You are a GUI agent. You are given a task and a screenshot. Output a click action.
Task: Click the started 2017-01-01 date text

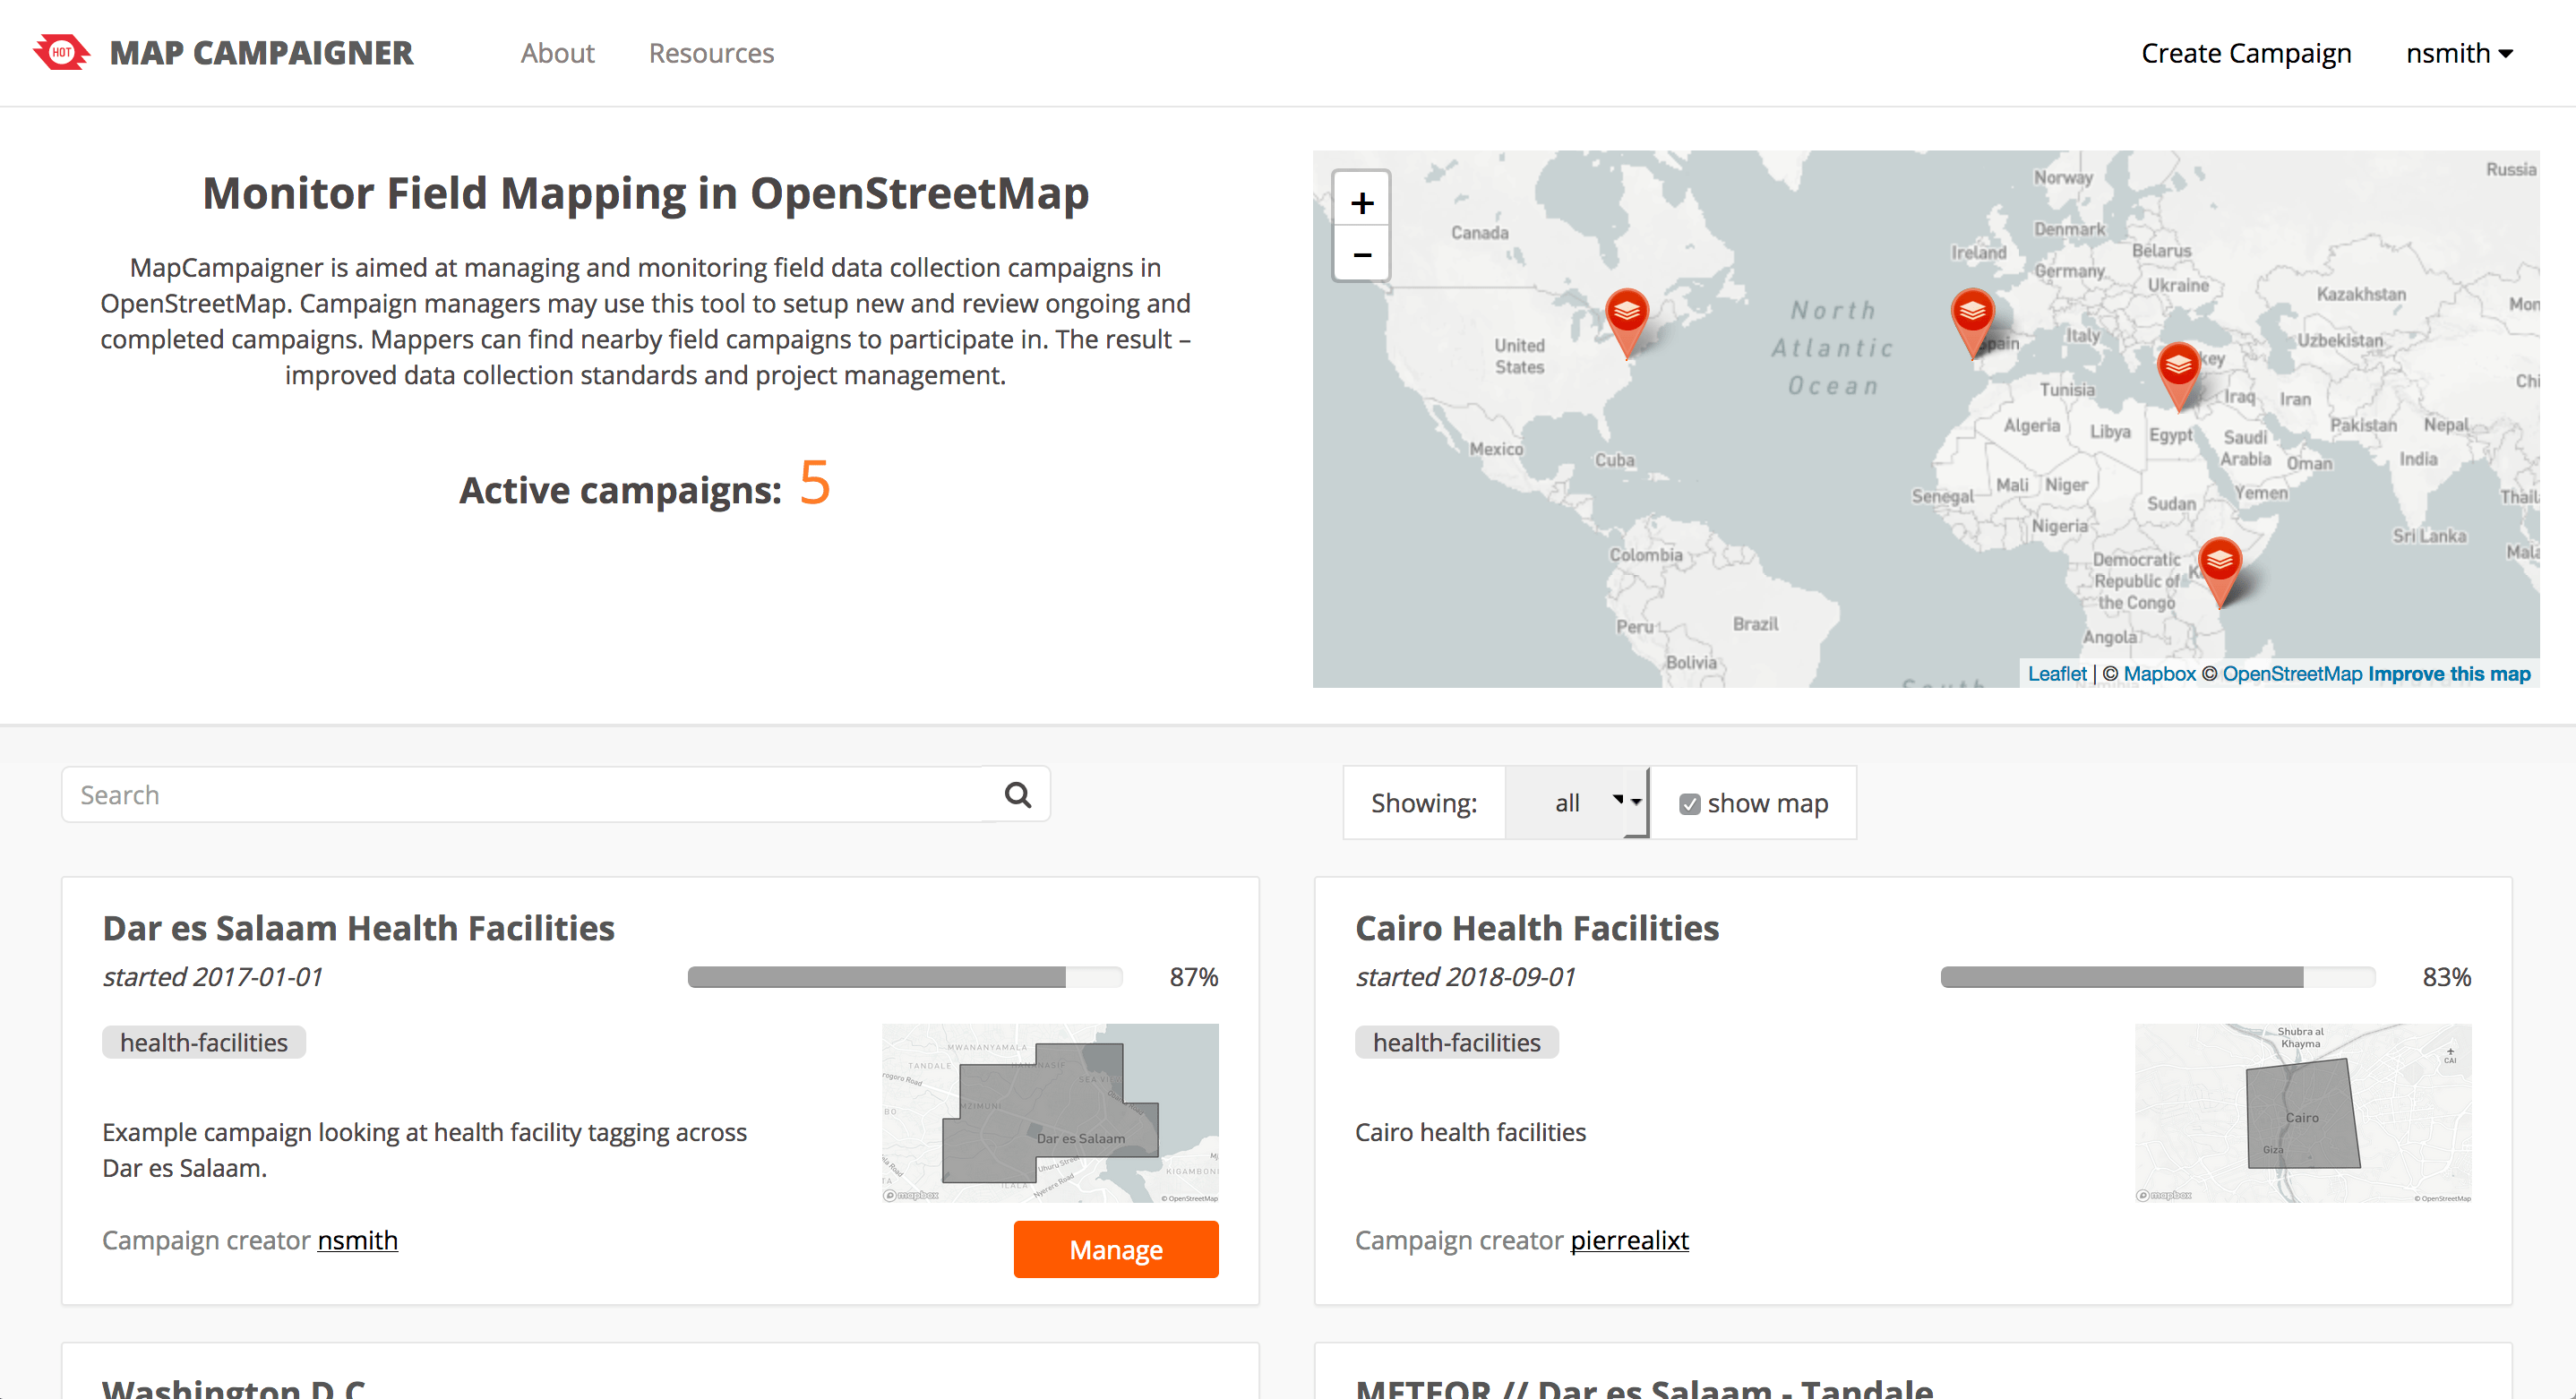click(213, 977)
